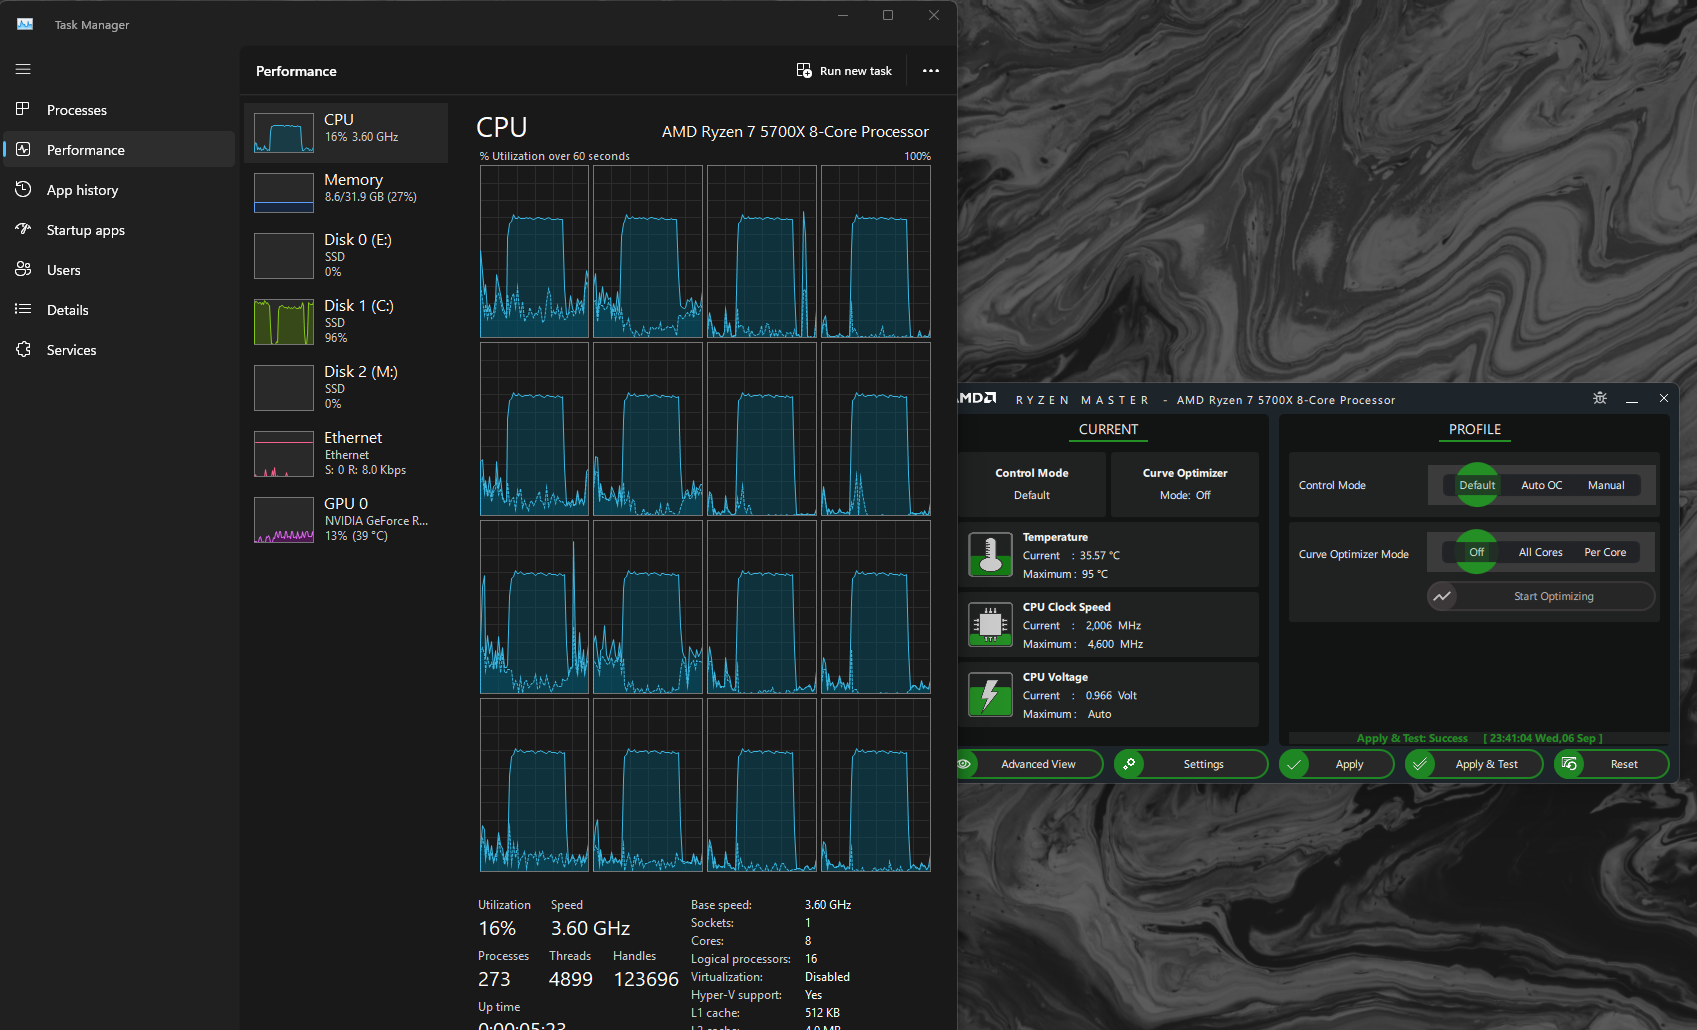Click the Apply button
This screenshot has width=1697, height=1030.
pos(1336,764)
